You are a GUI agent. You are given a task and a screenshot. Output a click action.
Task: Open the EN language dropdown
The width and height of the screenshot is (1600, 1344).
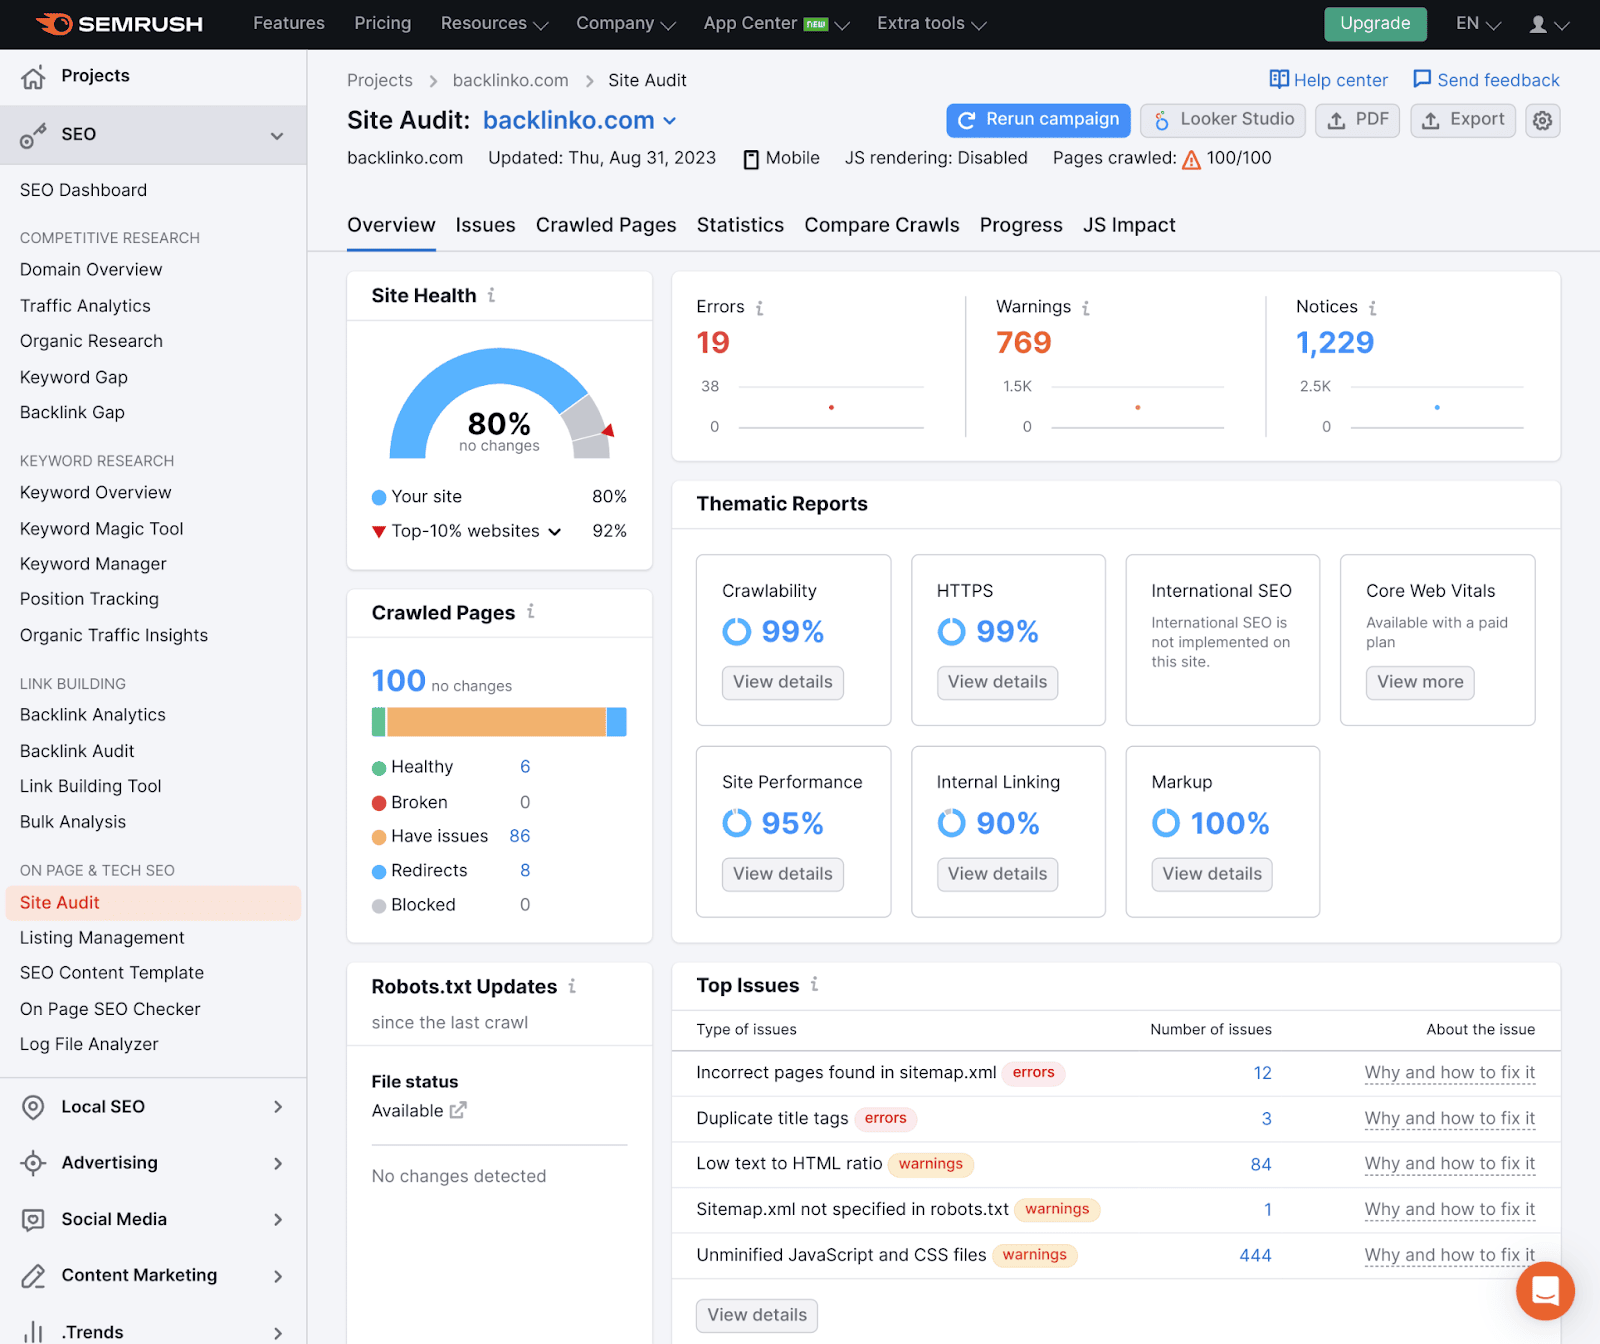coord(1479,23)
